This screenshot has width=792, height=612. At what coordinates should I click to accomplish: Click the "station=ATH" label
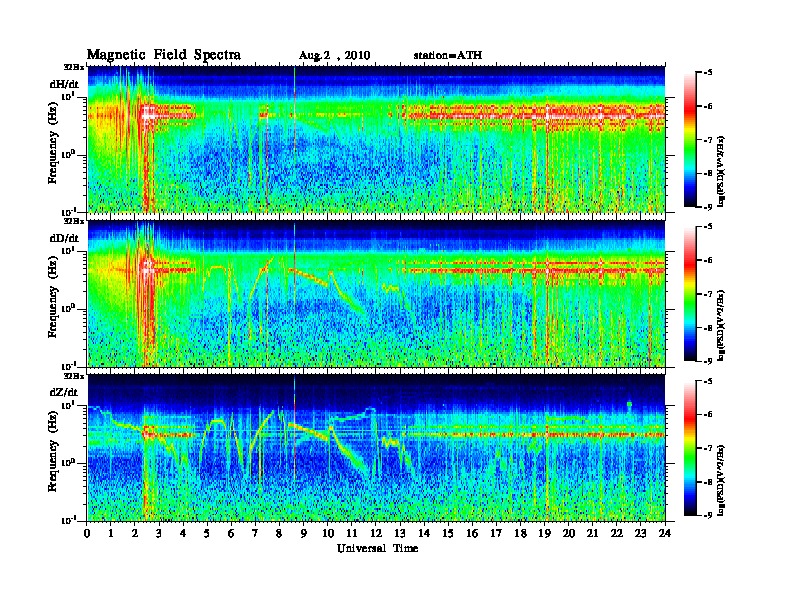(x=448, y=55)
